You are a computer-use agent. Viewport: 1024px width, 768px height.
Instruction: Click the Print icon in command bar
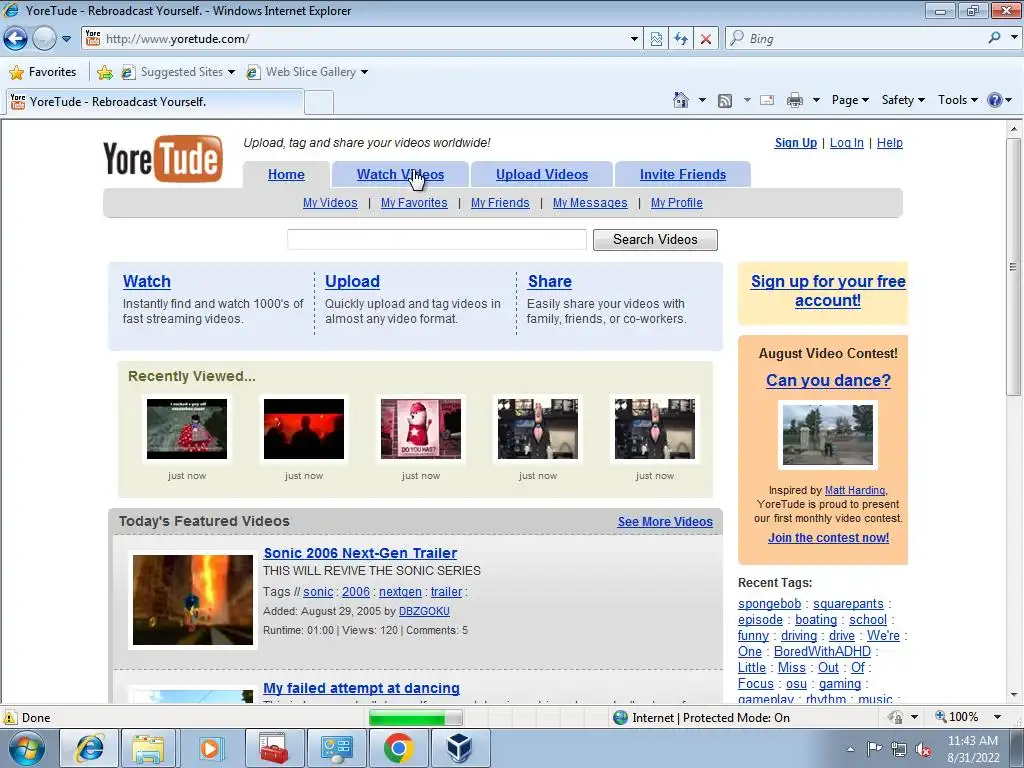(x=795, y=101)
